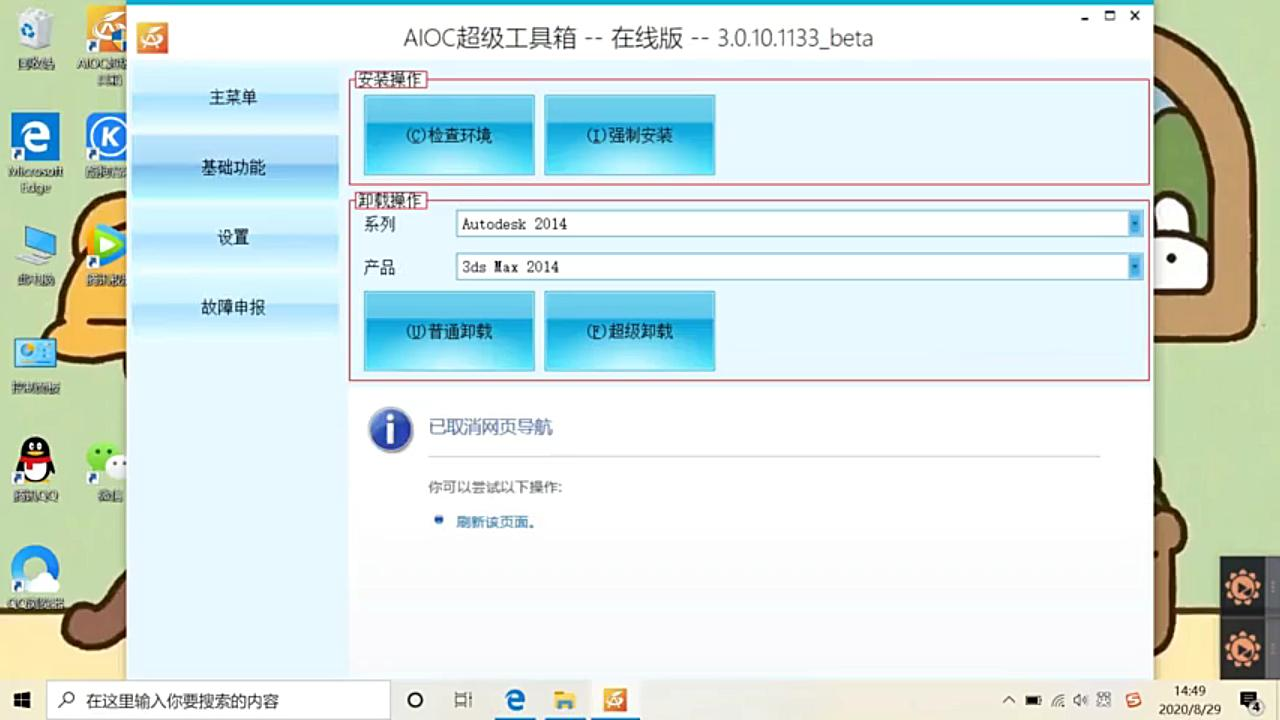Switch to 基础功能 sidebar item

[234, 168]
